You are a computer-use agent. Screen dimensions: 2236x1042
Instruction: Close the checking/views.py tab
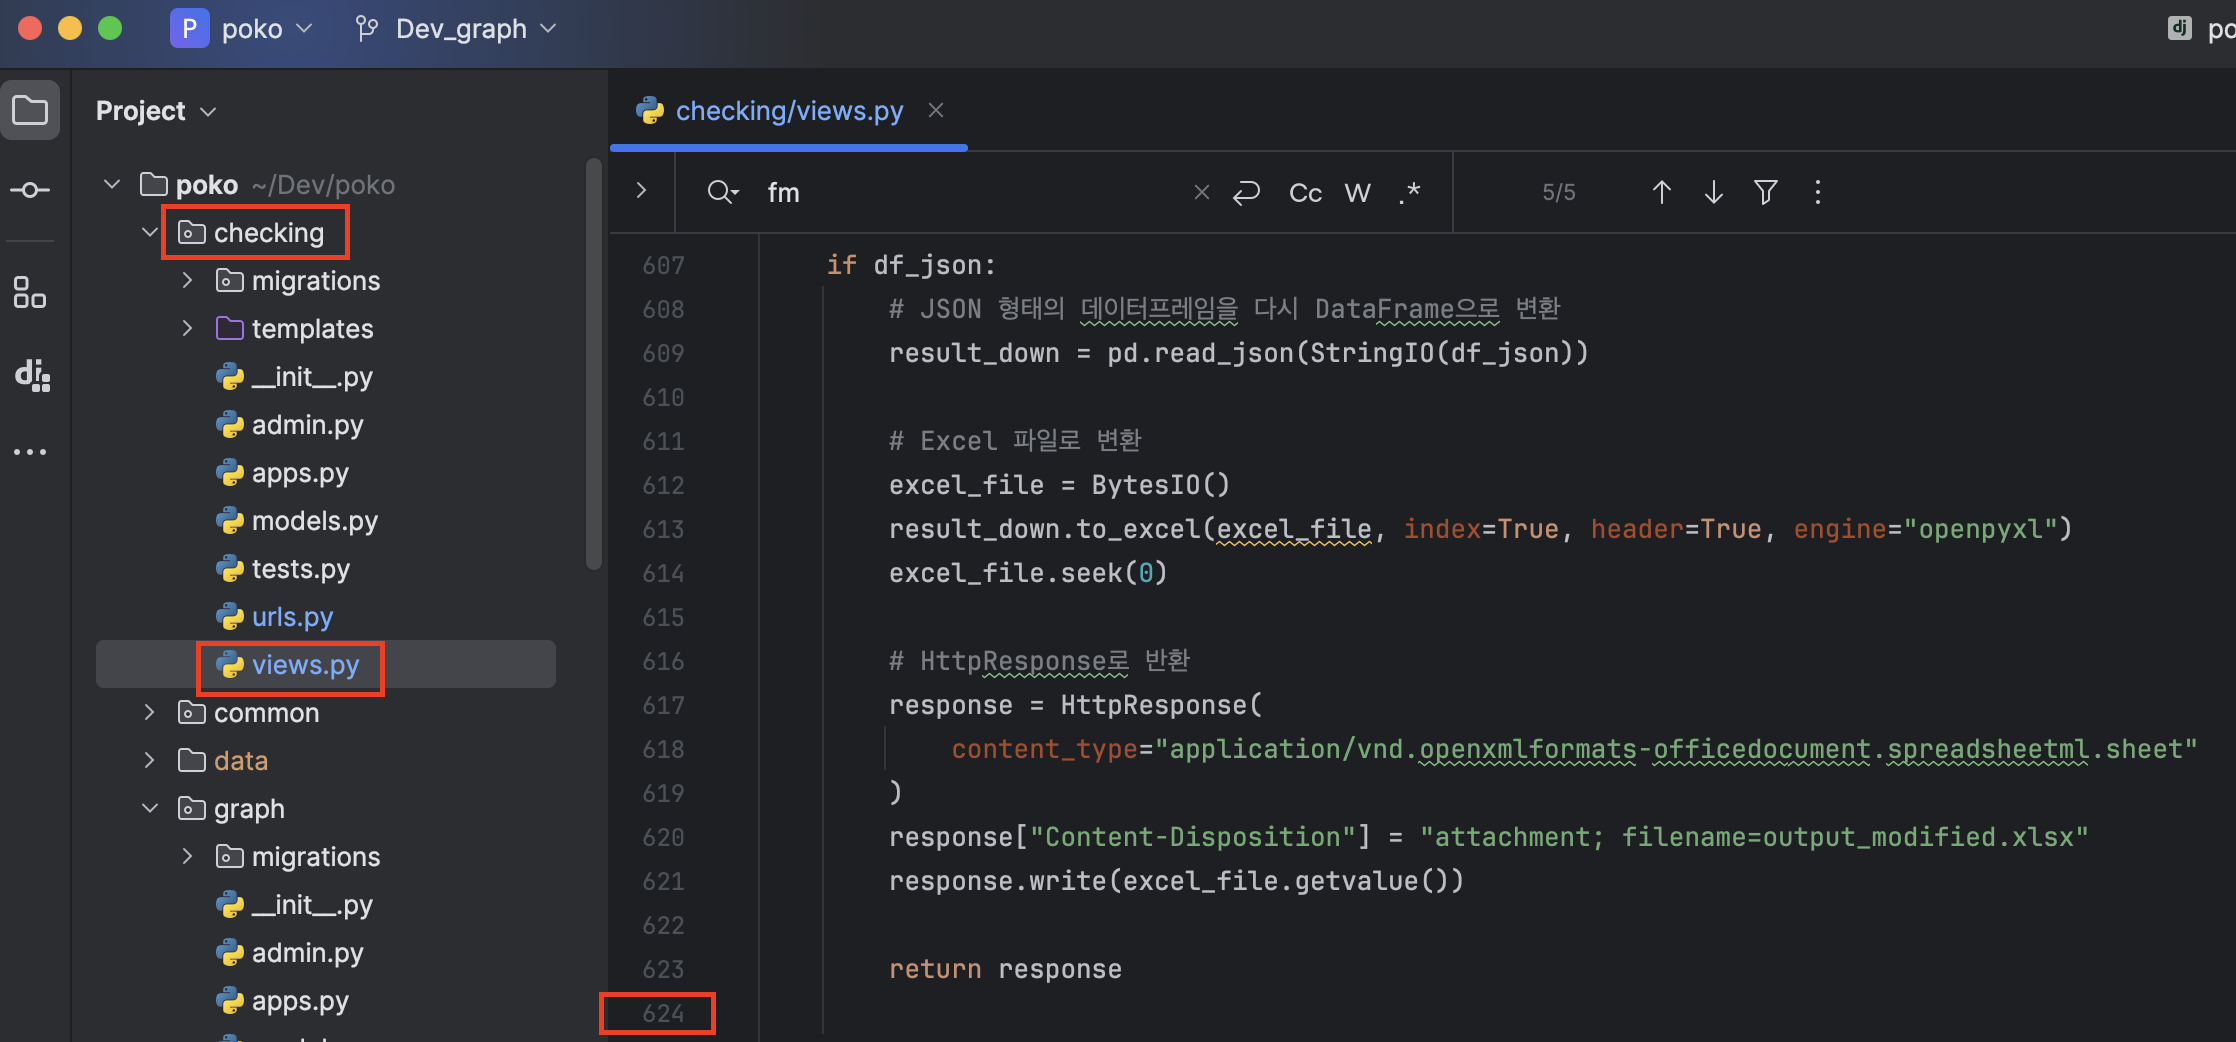pos(936,110)
